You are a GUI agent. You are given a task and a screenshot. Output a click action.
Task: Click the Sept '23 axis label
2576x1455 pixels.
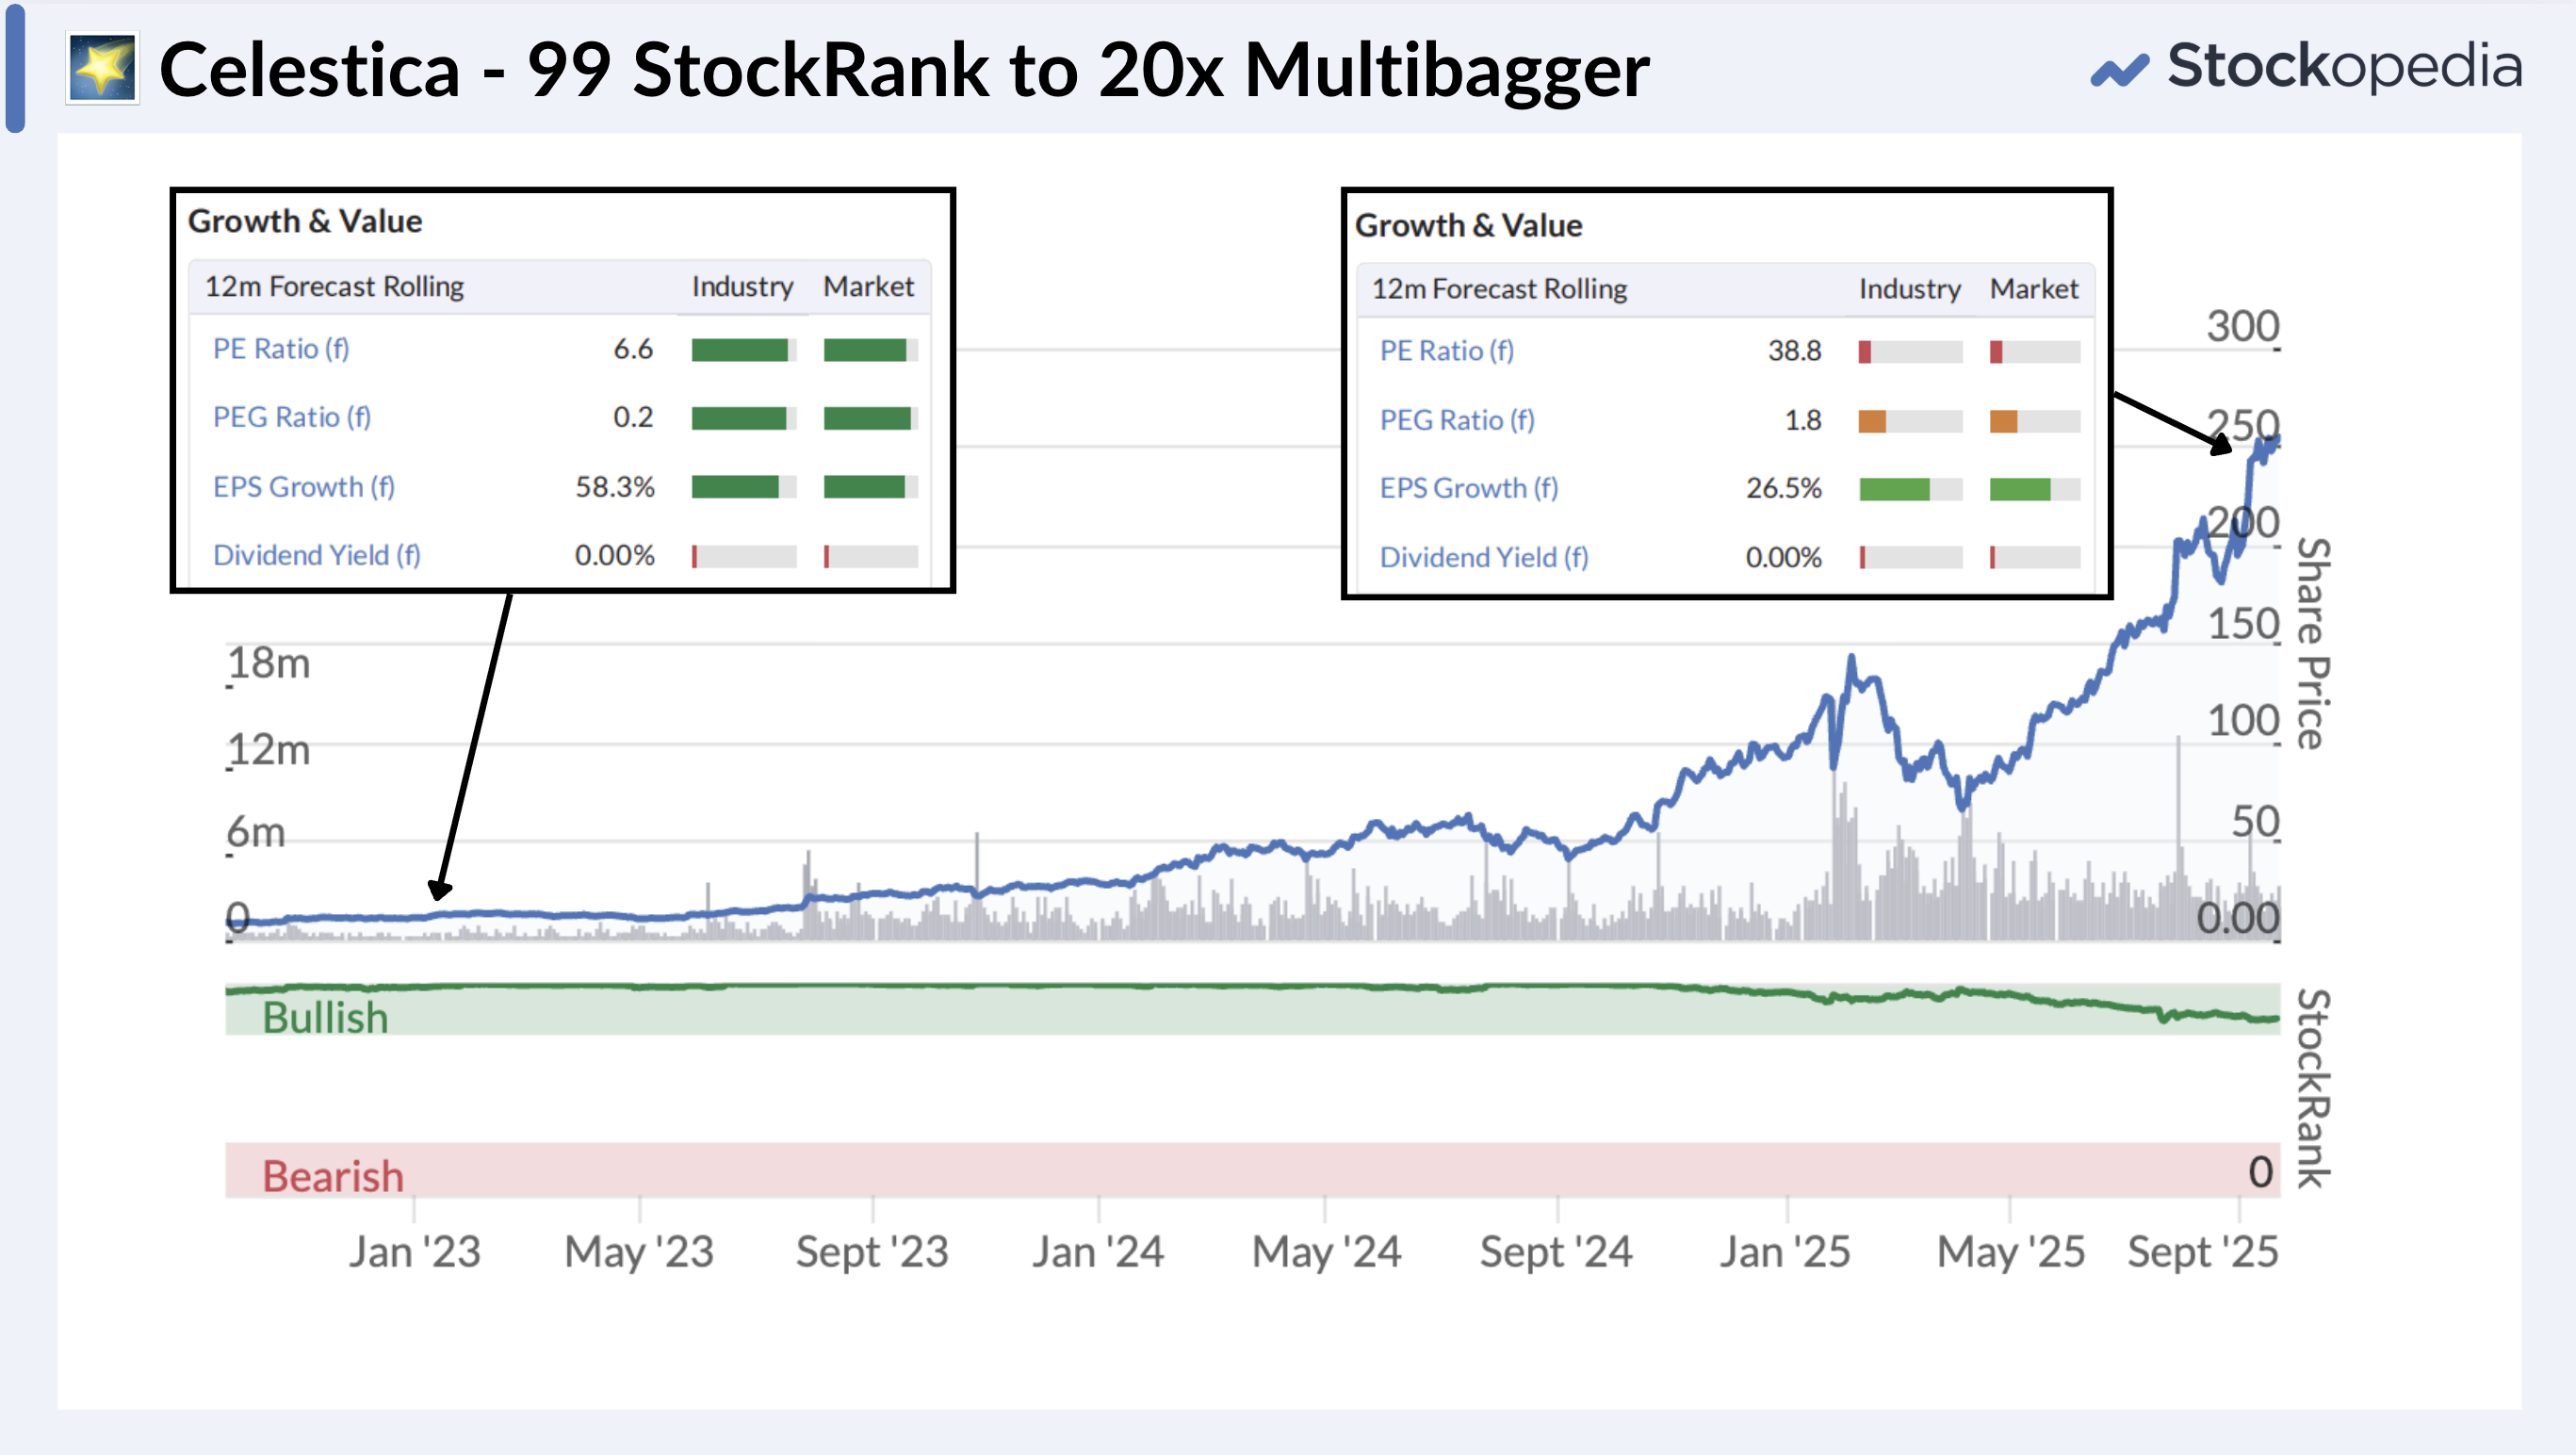point(872,1252)
